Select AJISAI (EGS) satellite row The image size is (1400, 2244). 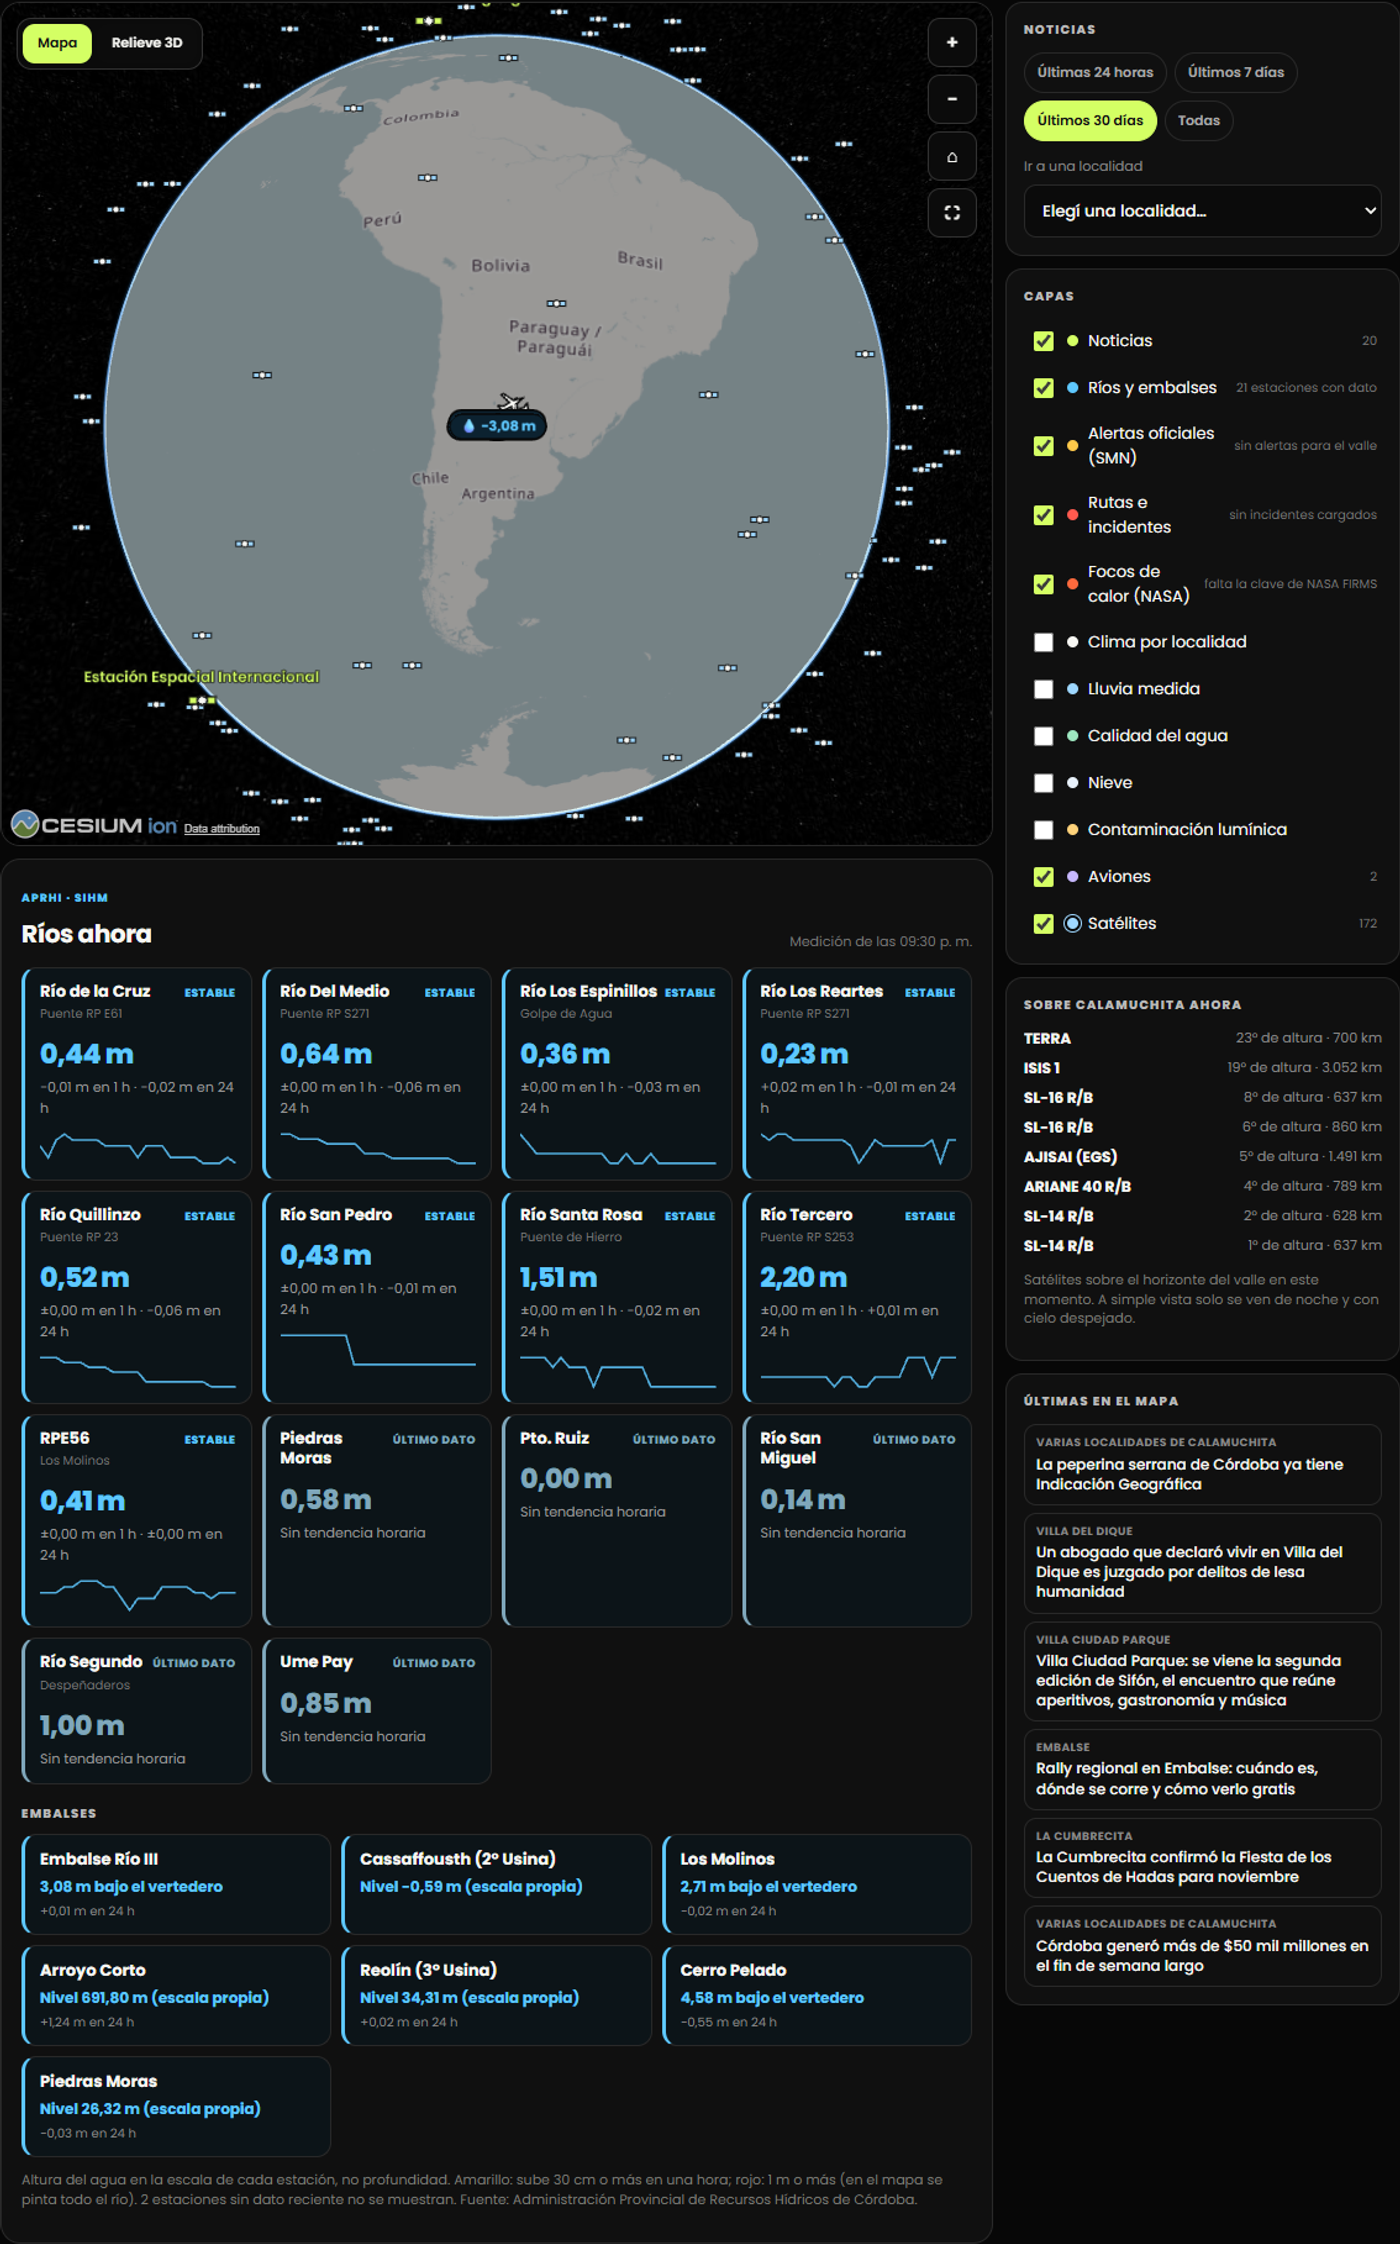(x=1202, y=1157)
